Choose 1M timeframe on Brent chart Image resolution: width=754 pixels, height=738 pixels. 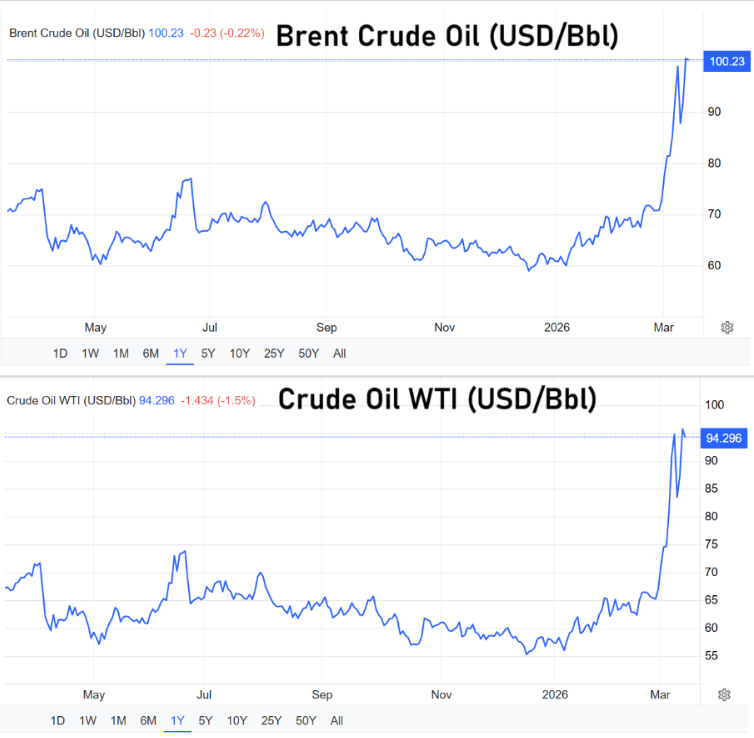(120, 353)
